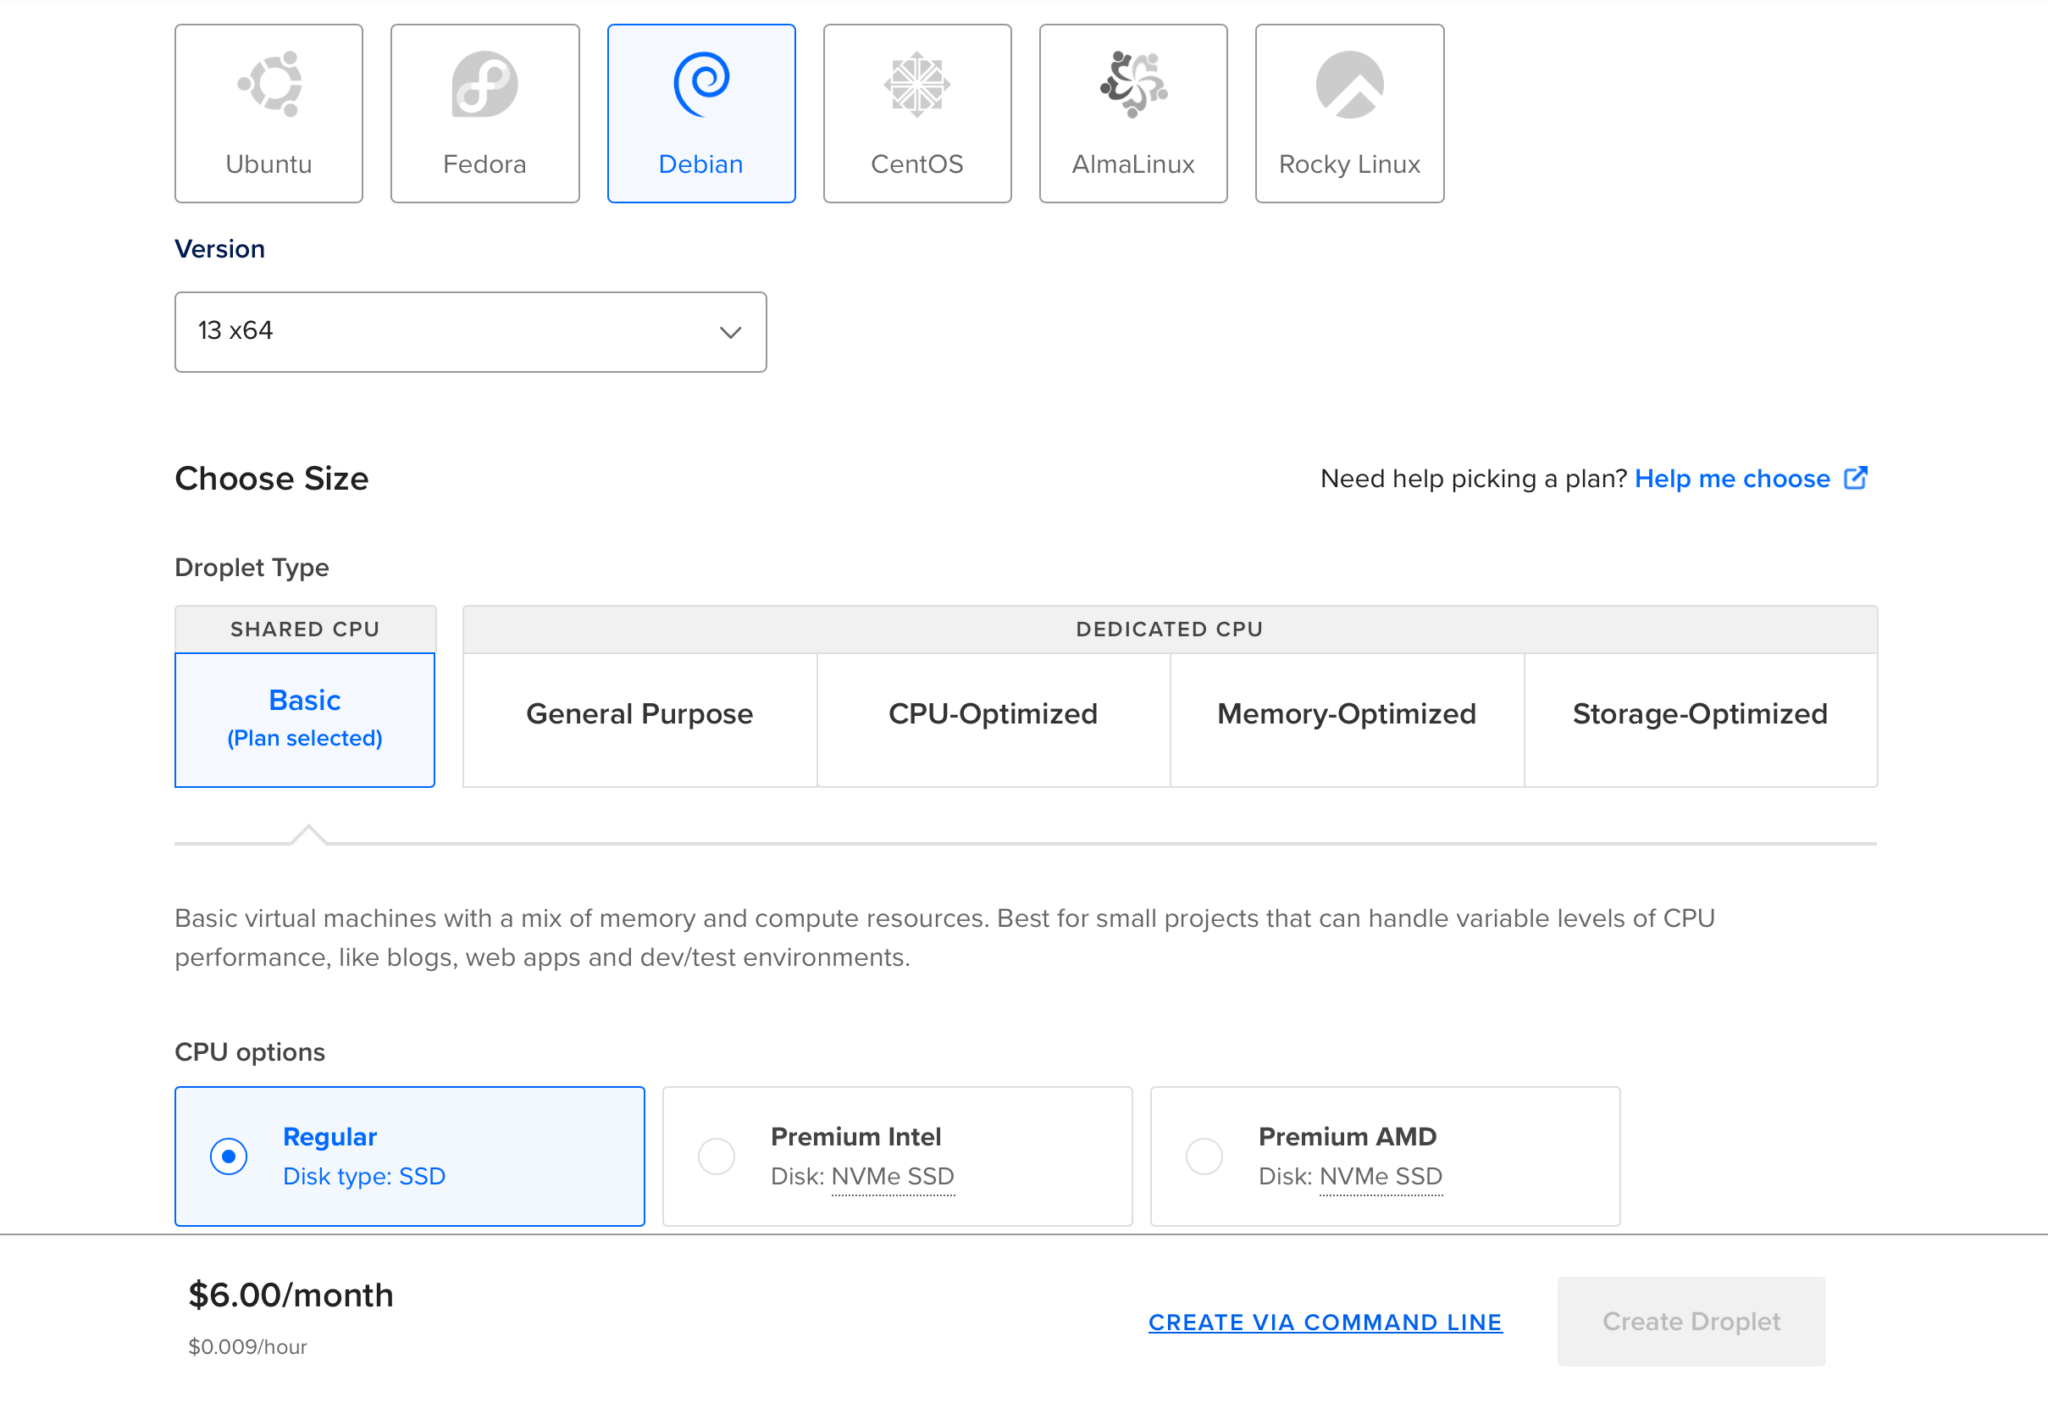2048x1403 pixels.
Task: Click the CPU options label
Action: coord(250,1052)
